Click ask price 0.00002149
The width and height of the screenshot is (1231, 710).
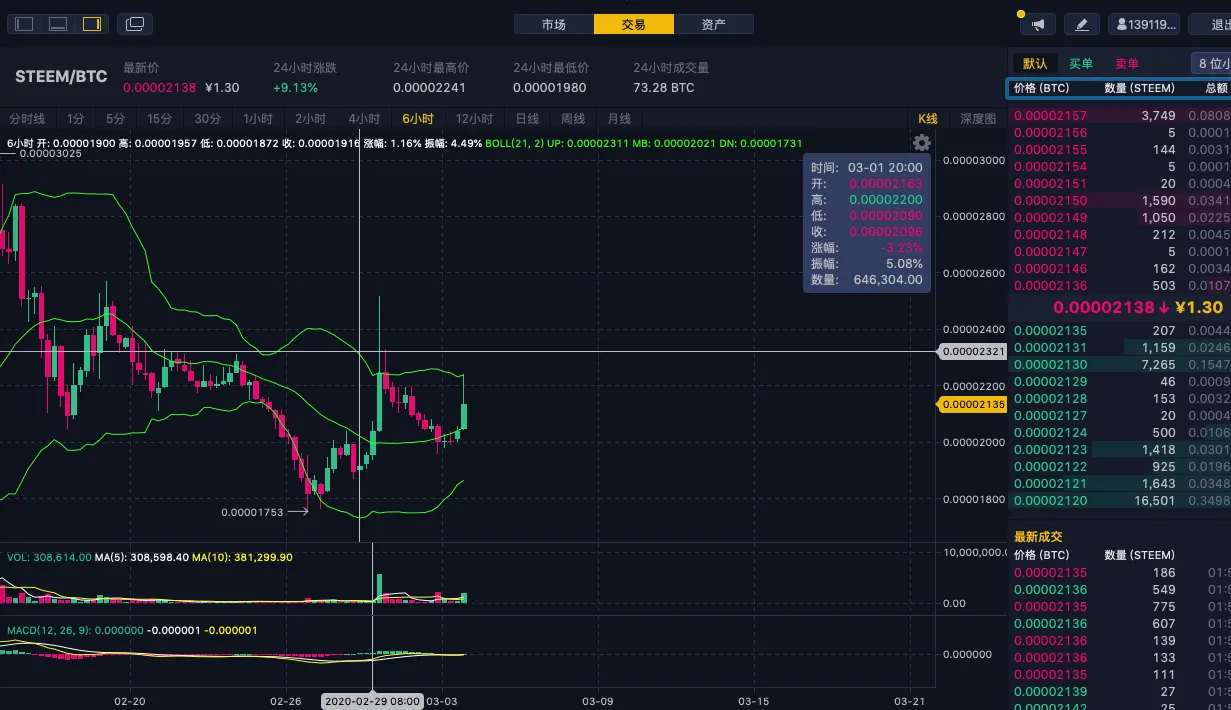(x=1050, y=218)
